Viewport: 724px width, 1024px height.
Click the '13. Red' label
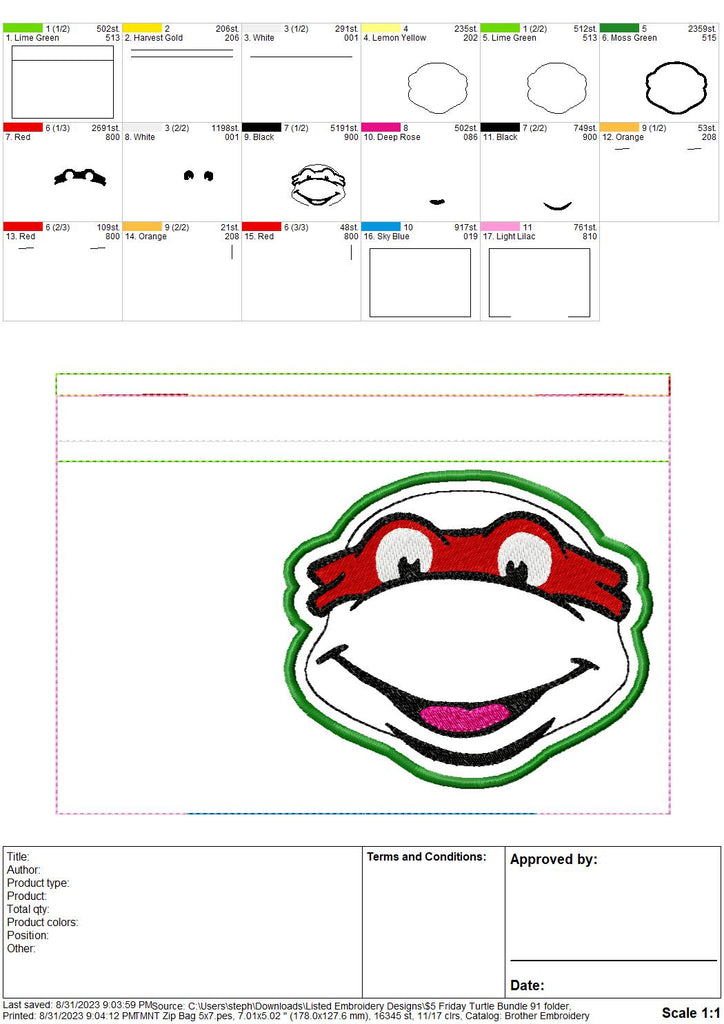pos(20,236)
